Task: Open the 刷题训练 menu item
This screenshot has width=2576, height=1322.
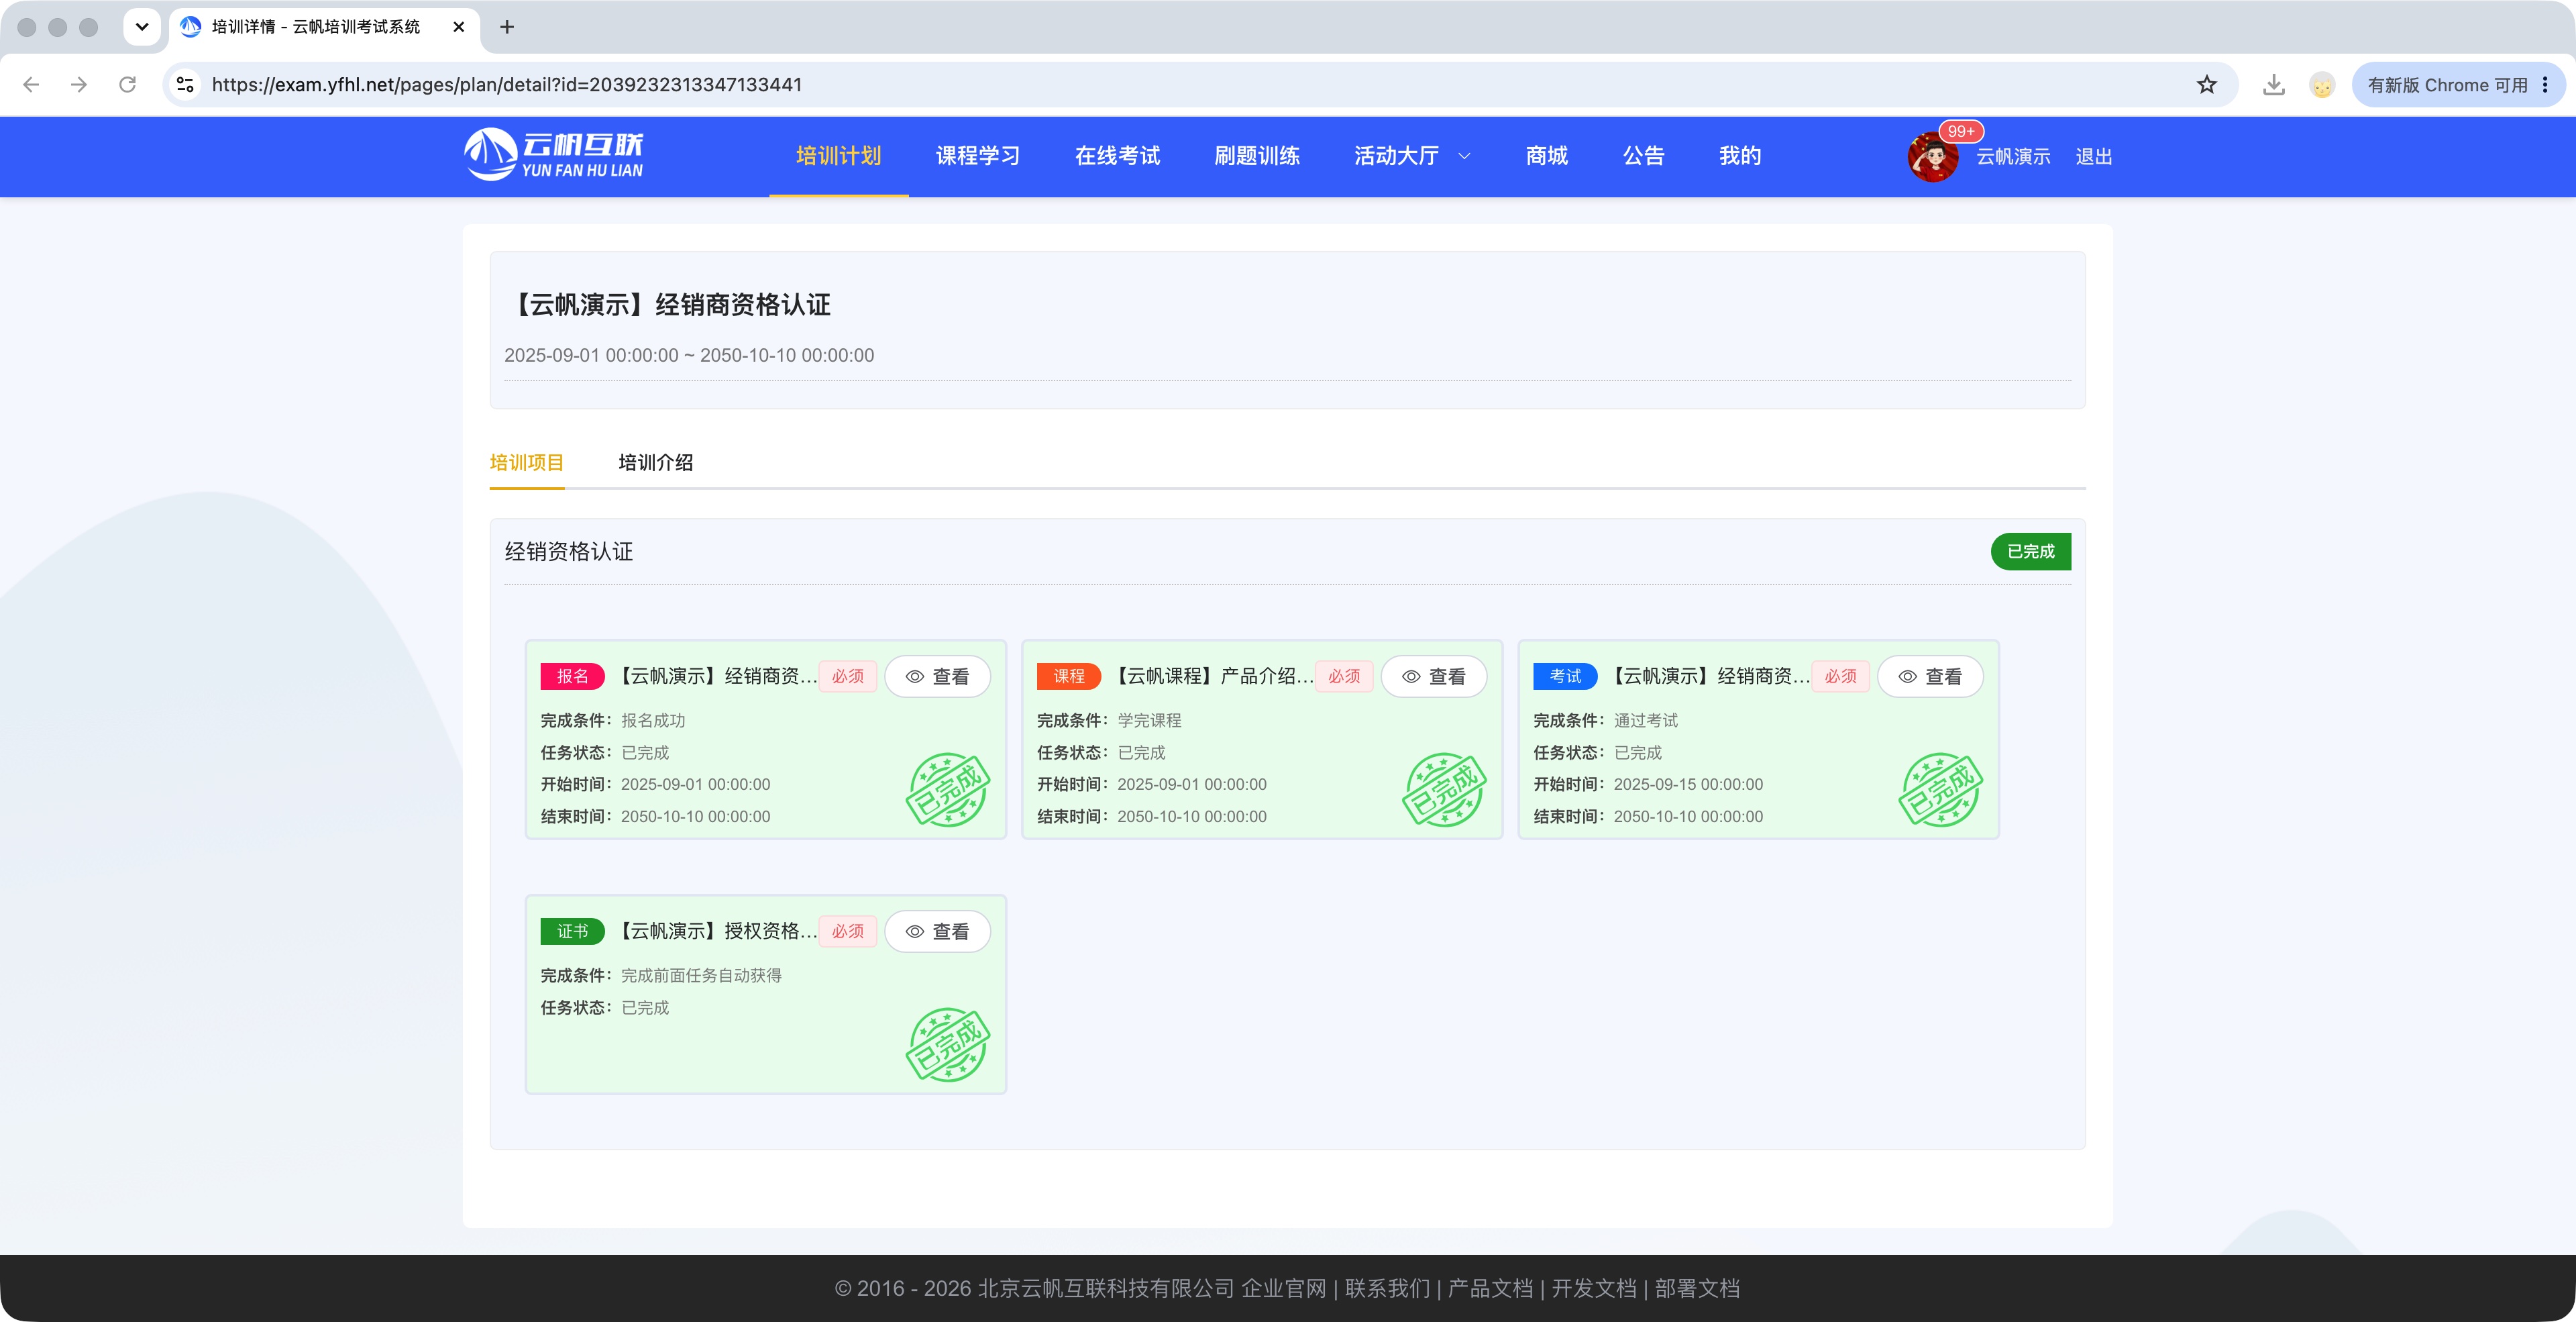Action: (1257, 156)
